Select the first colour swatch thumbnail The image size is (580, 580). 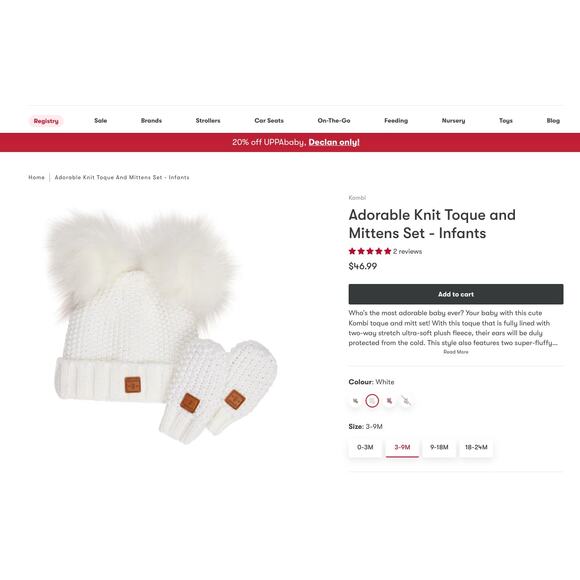point(355,401)
